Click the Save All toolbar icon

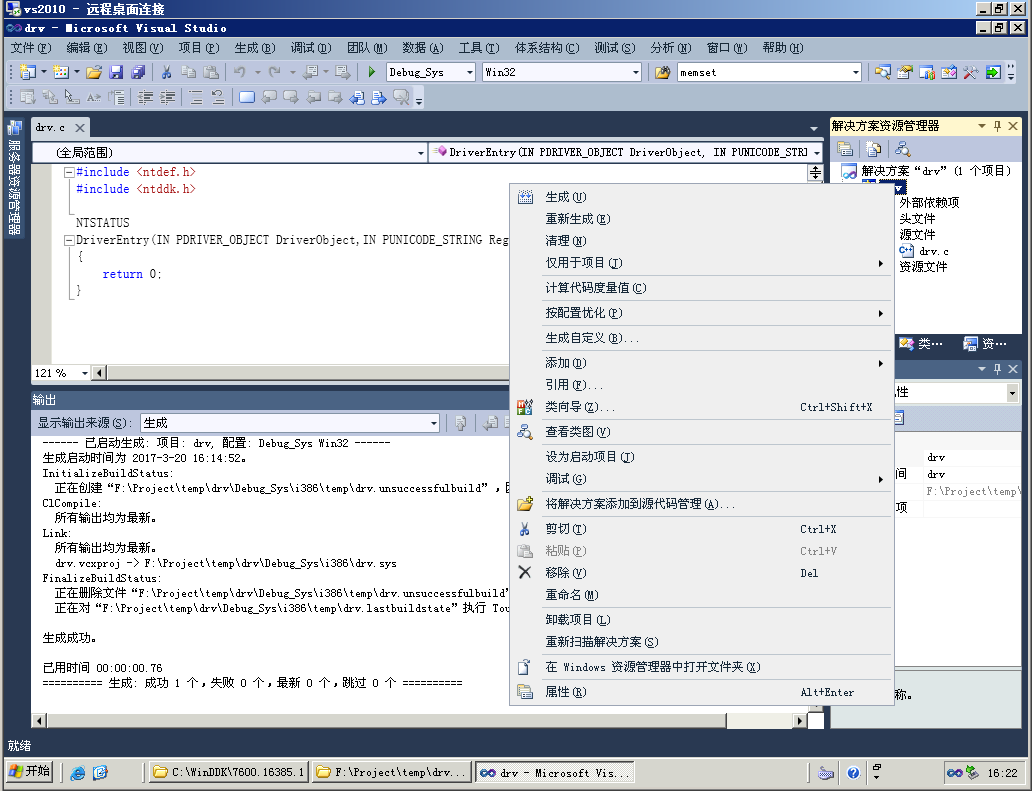[138, 72]
